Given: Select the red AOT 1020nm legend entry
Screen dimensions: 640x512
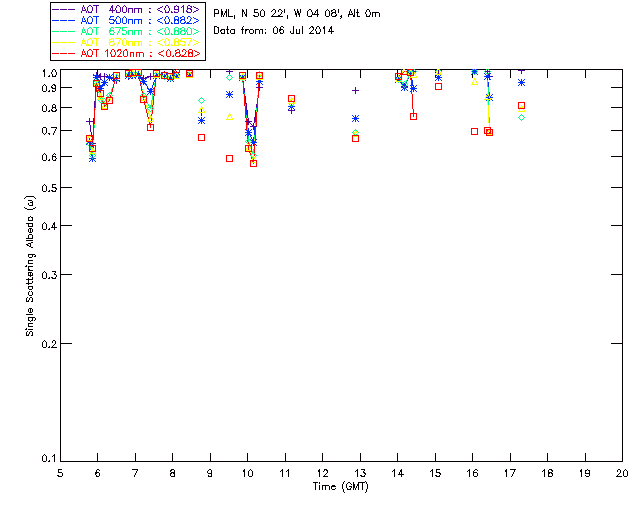Looking at the screenshot, I should coord(128,53).
